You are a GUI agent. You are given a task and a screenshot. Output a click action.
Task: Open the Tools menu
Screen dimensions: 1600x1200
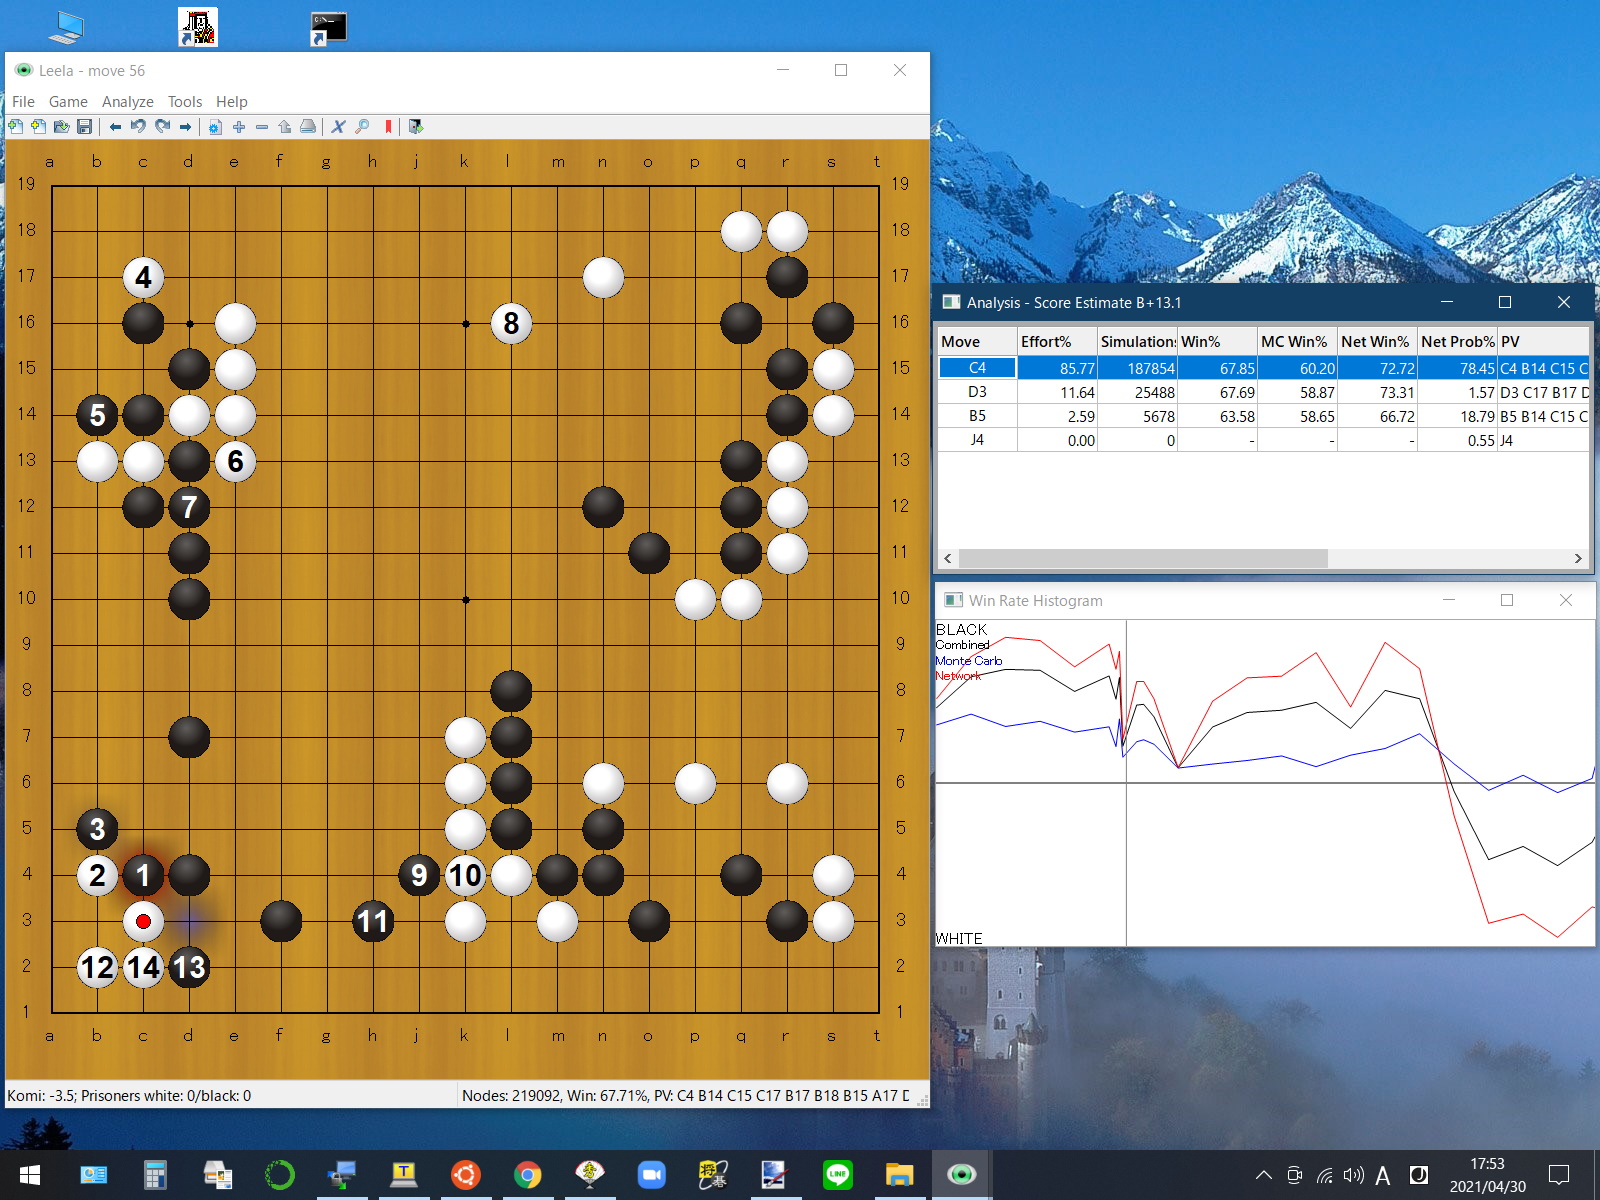point(184,102)
